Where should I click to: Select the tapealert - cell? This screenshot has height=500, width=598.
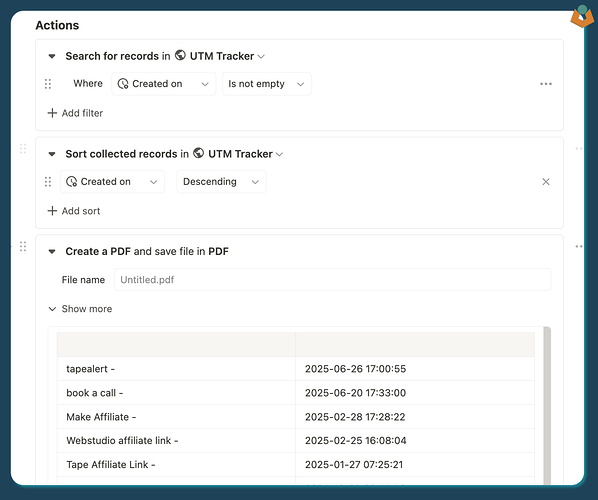(x=176, y=369)
